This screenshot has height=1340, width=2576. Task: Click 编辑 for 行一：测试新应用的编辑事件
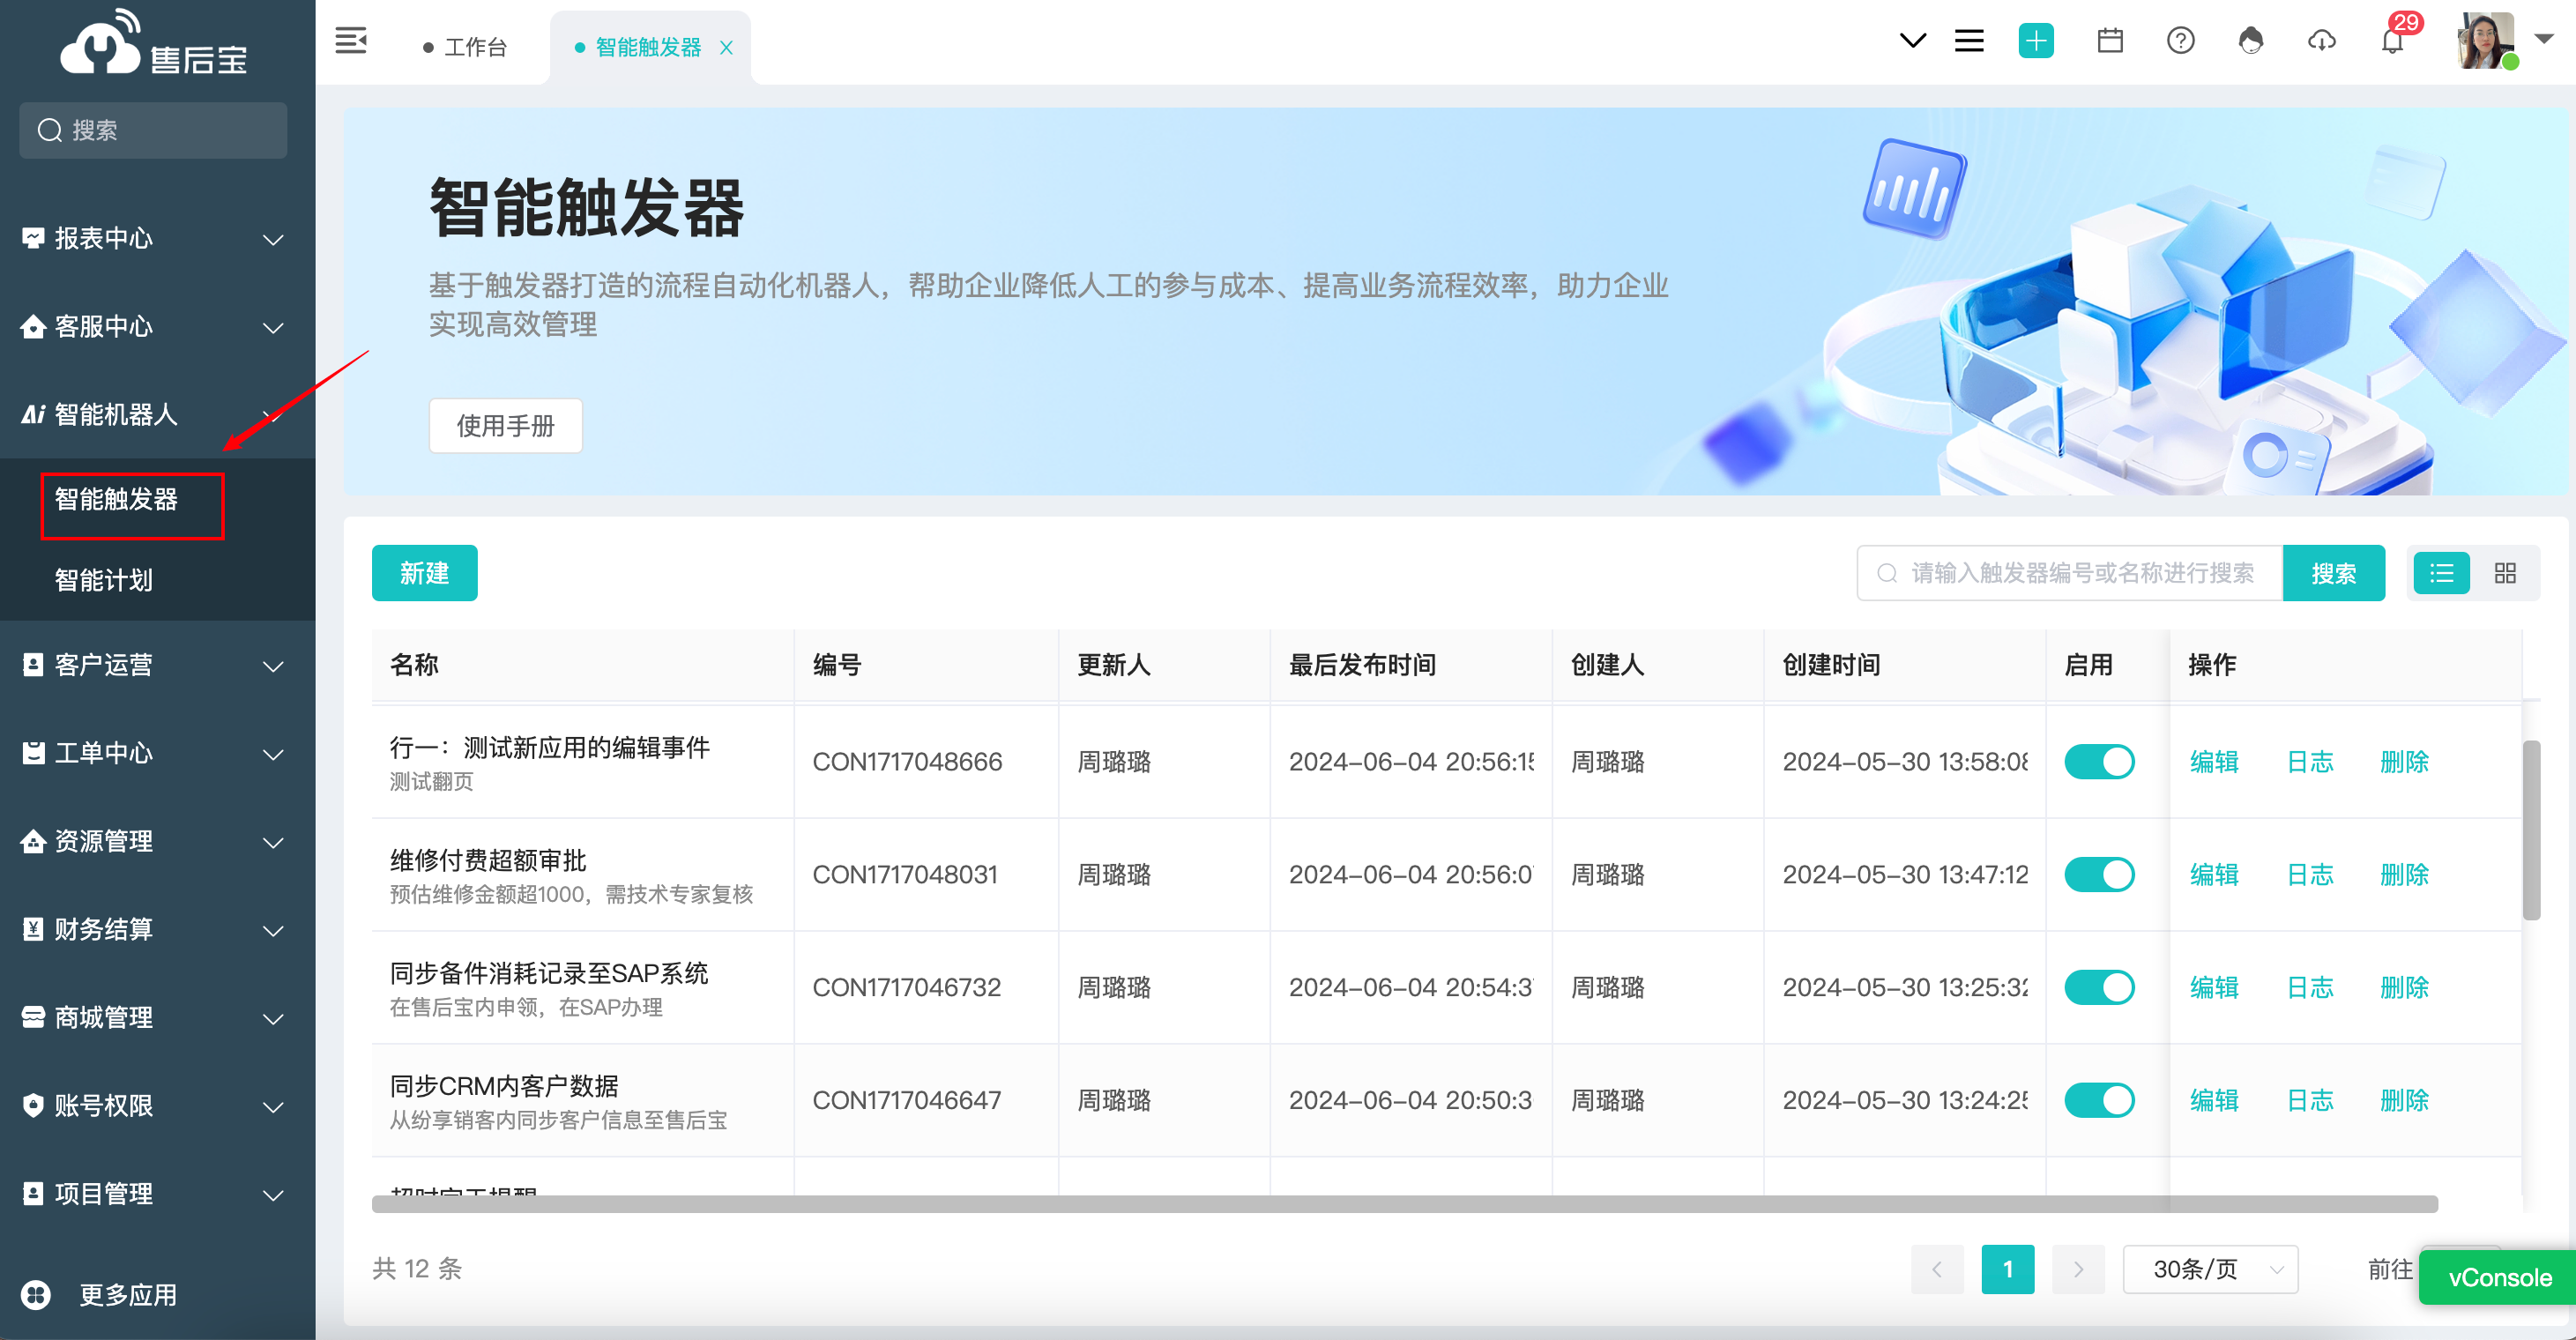[x=2214, y=762]
